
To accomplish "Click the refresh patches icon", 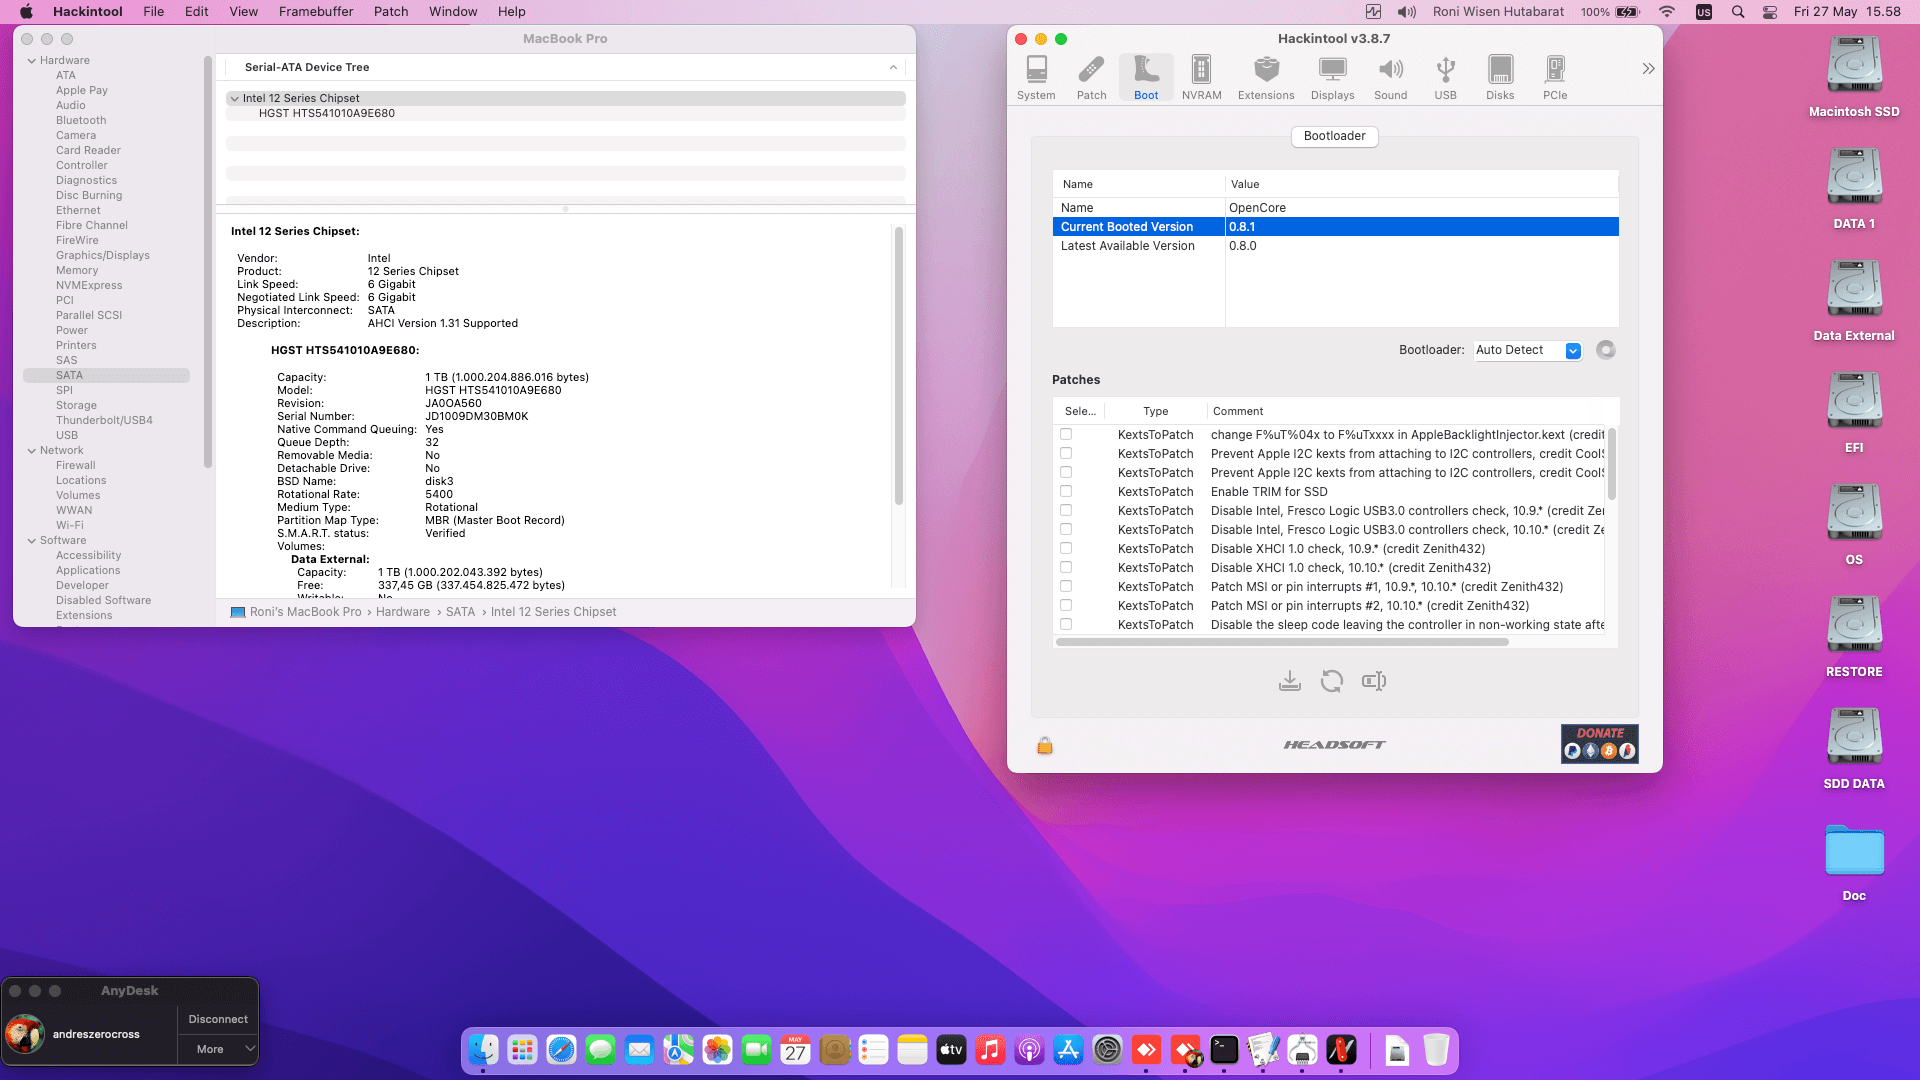I will click(x=1332, y=681).
